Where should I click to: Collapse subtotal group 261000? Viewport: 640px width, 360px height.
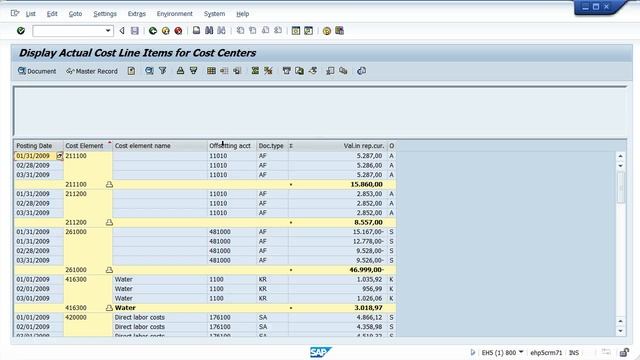(109, 270)
